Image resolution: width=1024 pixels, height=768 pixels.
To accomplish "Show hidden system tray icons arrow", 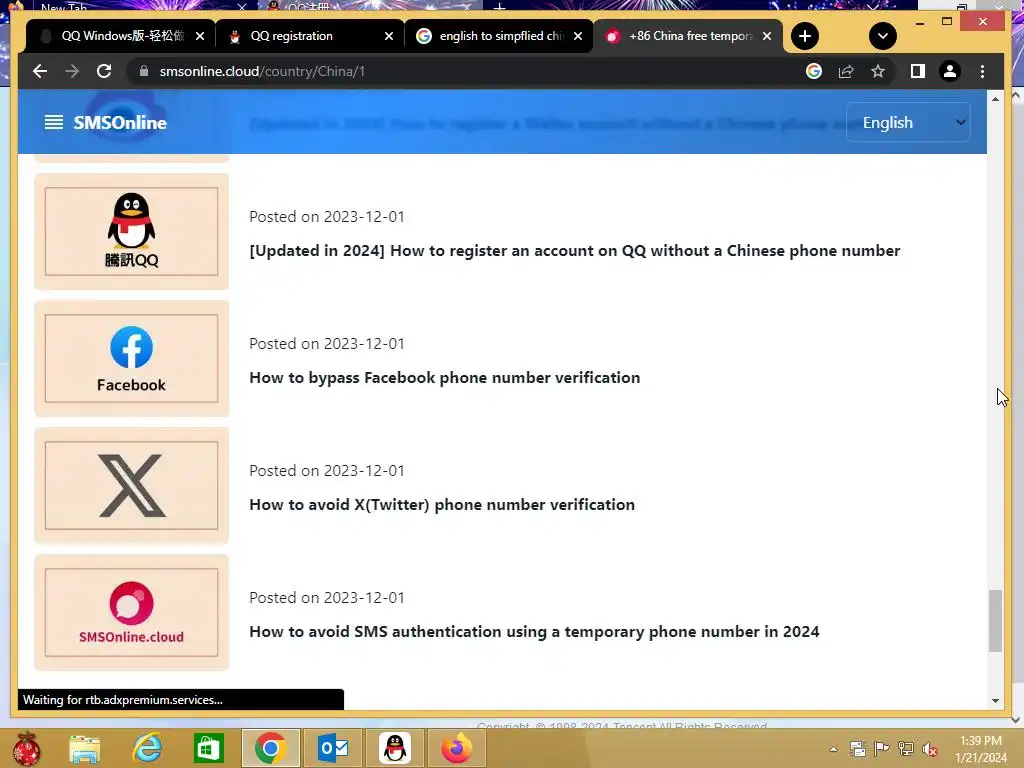I will pyautogui.click(x=833, y=749).
